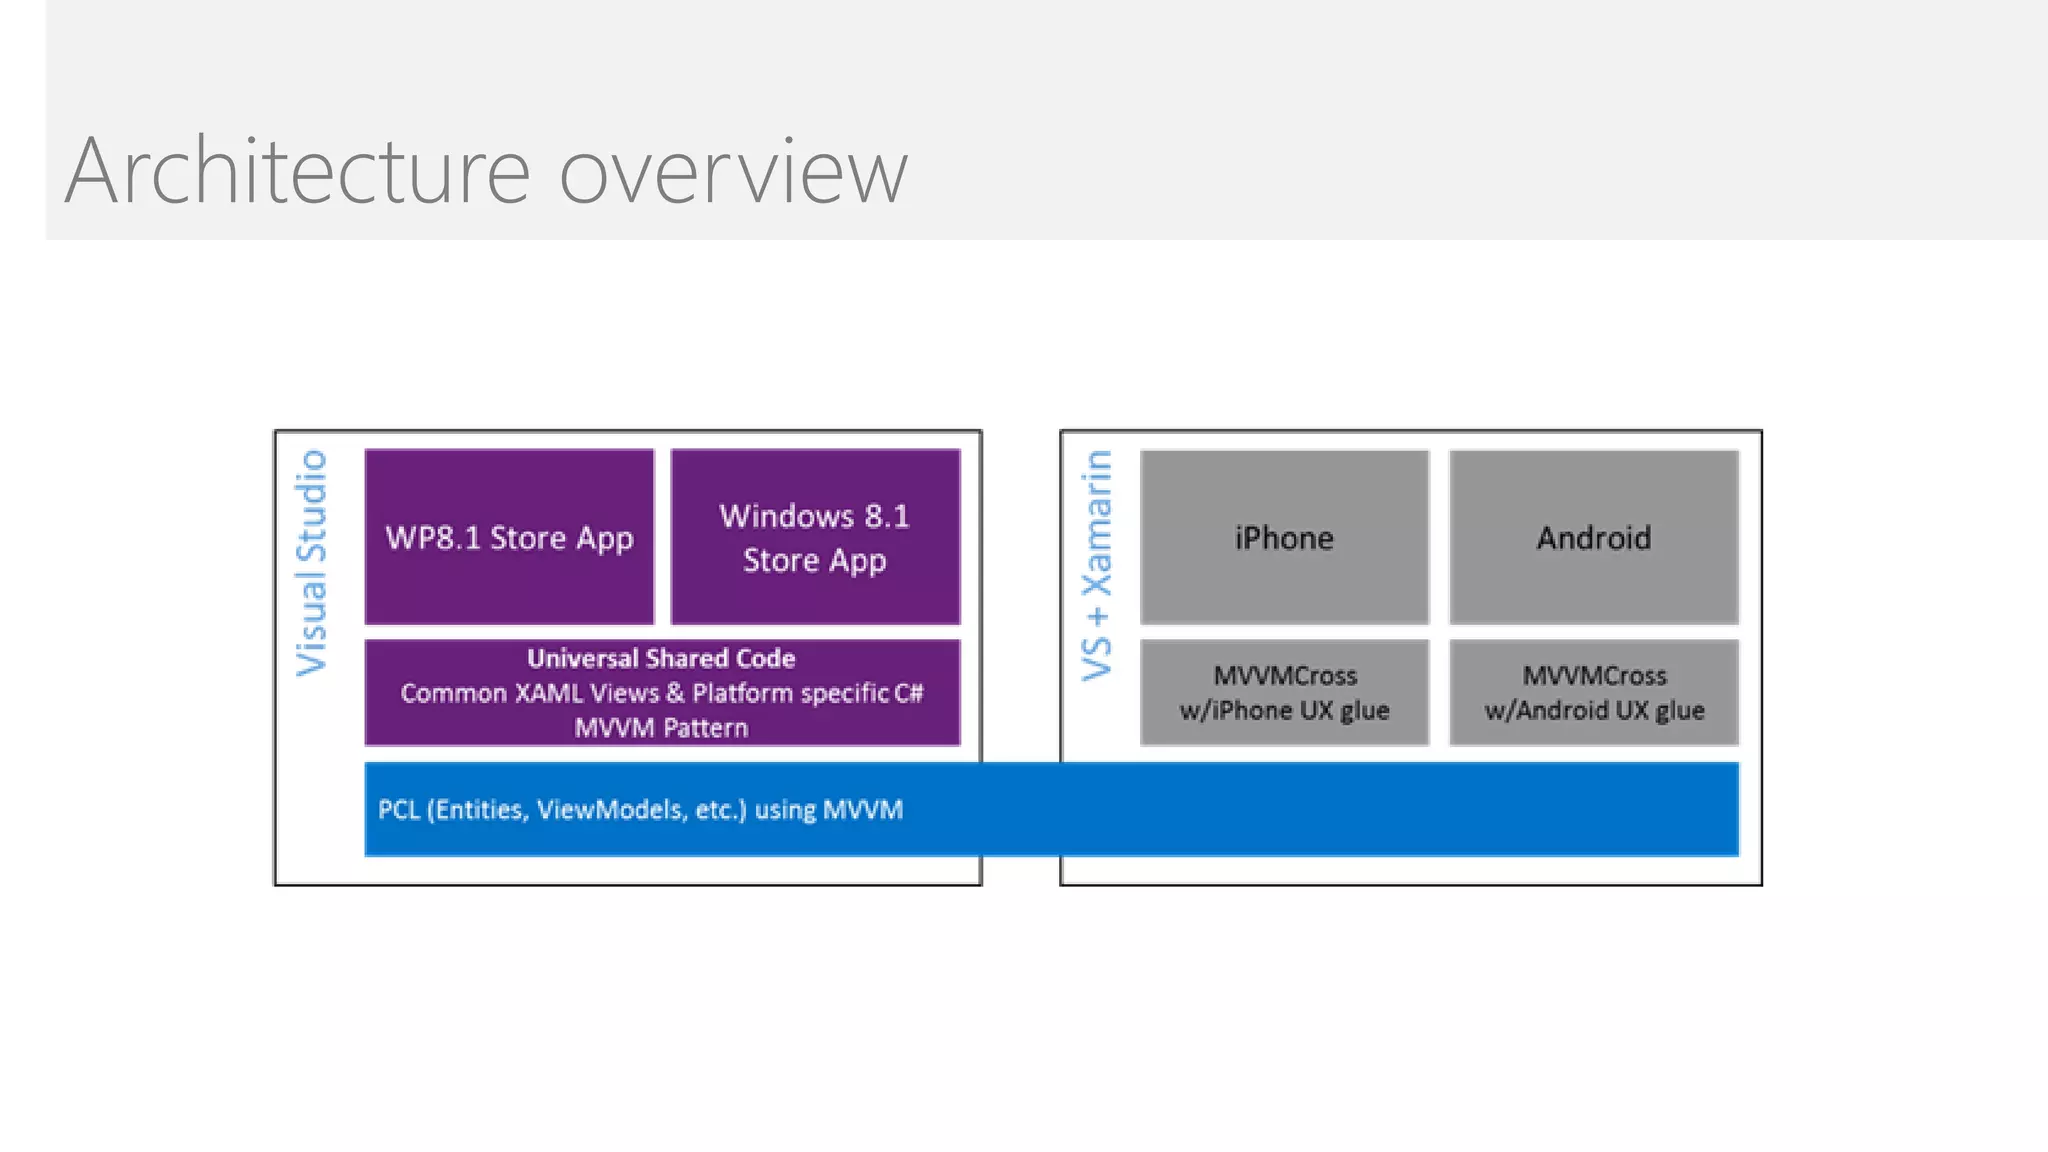
Task: Select the gray Android box
Action: pos(1594,537)
